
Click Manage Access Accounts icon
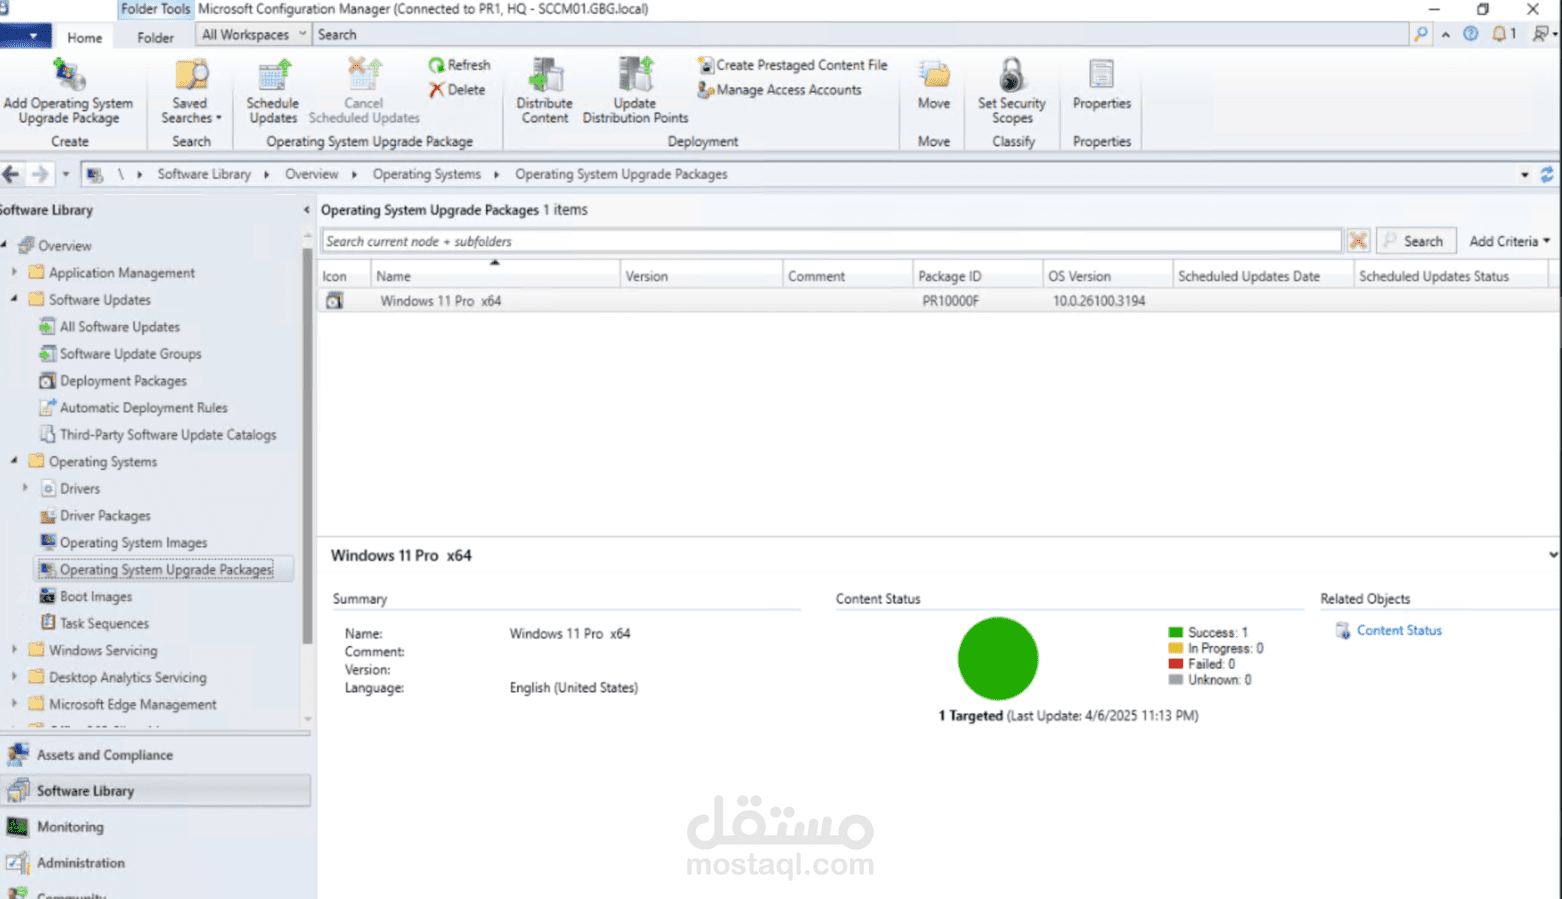click(x=706, y=90)
